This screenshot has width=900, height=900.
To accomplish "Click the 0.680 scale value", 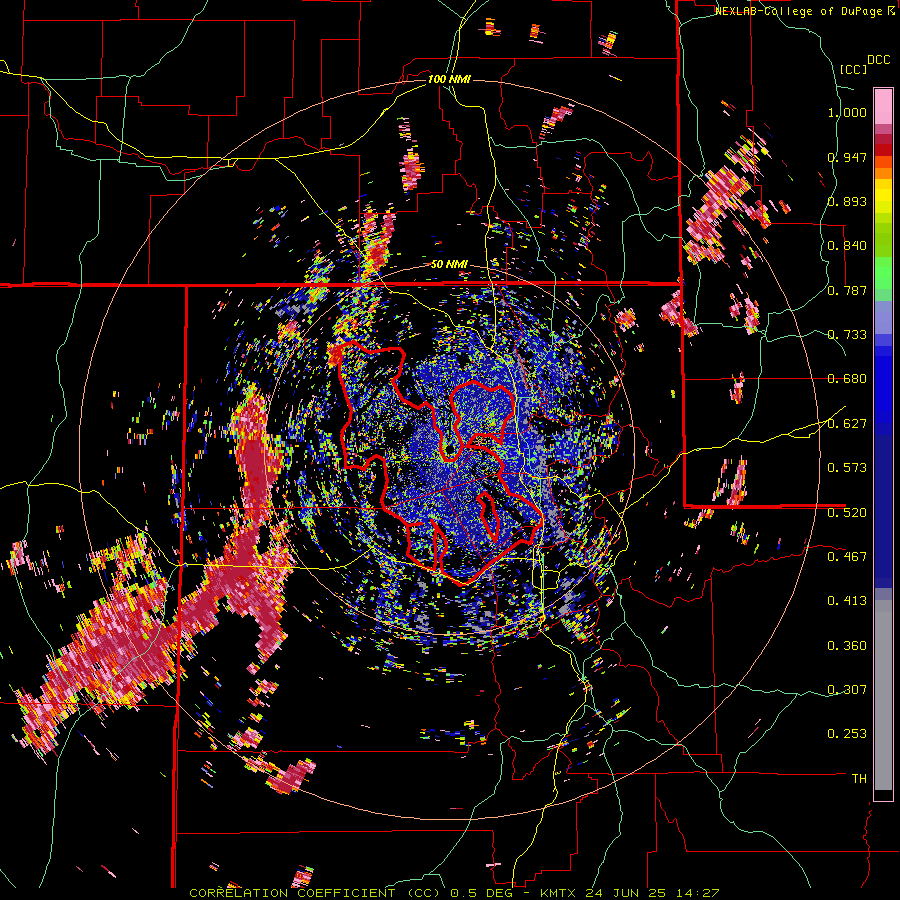I will click(x=847, y=378).
